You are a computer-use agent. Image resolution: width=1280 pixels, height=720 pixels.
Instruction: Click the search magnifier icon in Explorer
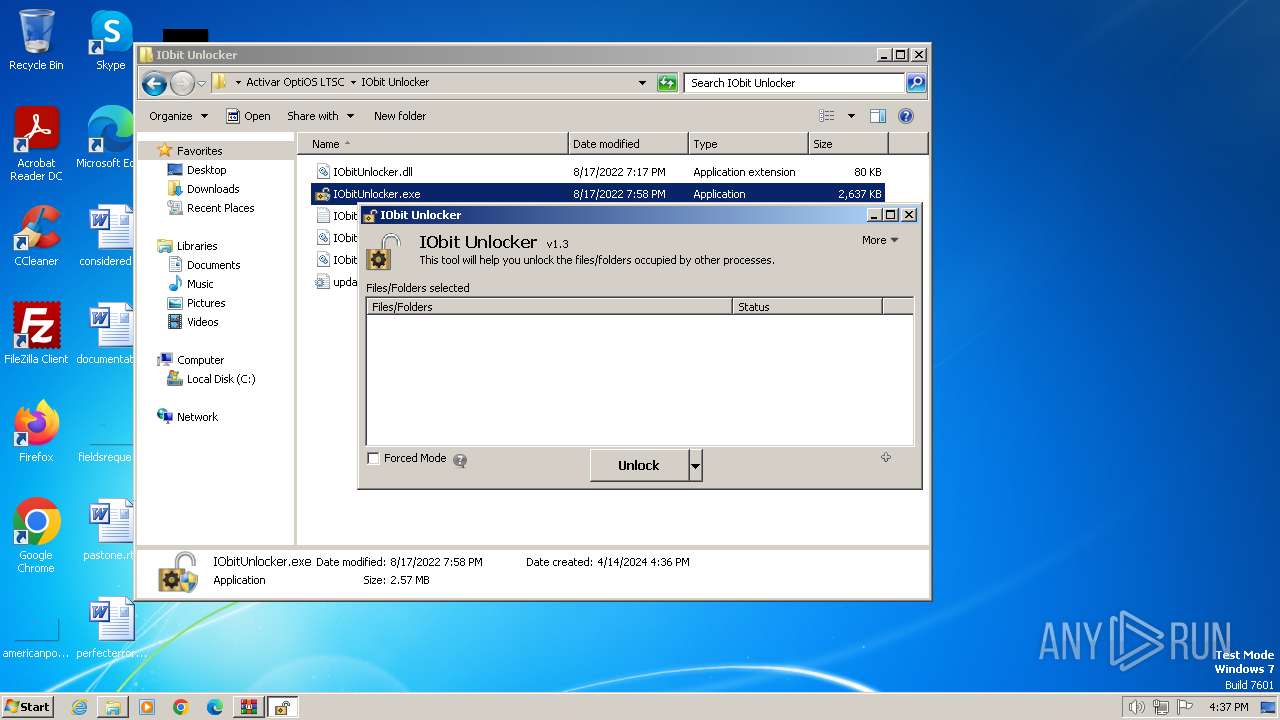tap(916, 83)
